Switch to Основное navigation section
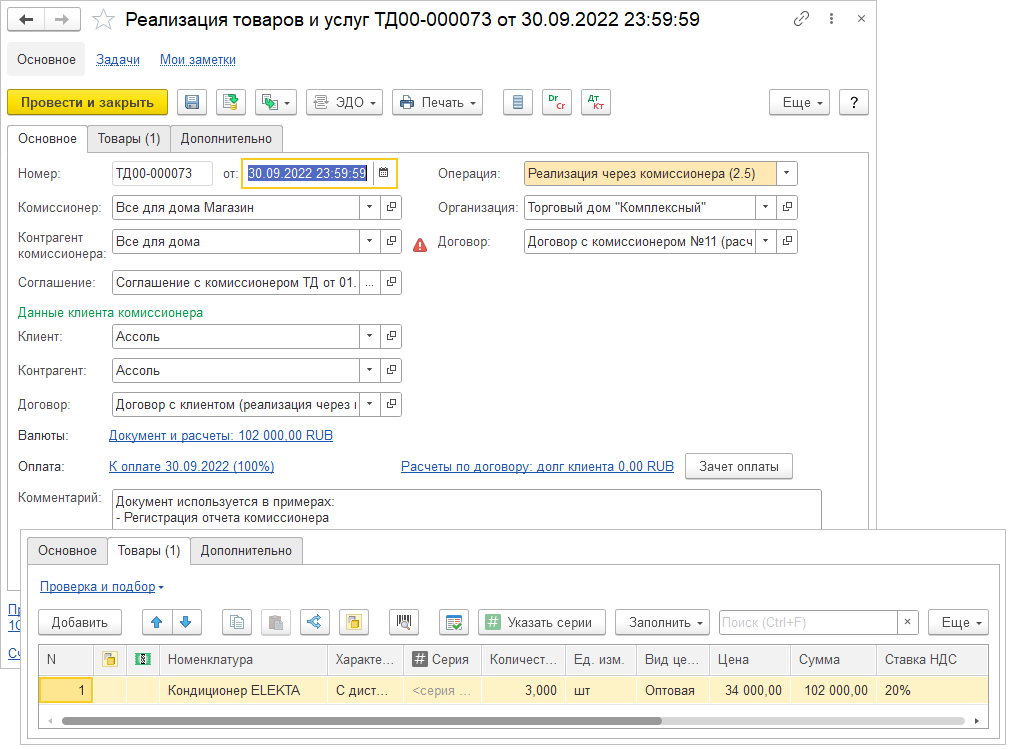The image size is (1009, 749). [x=46, y=59]
